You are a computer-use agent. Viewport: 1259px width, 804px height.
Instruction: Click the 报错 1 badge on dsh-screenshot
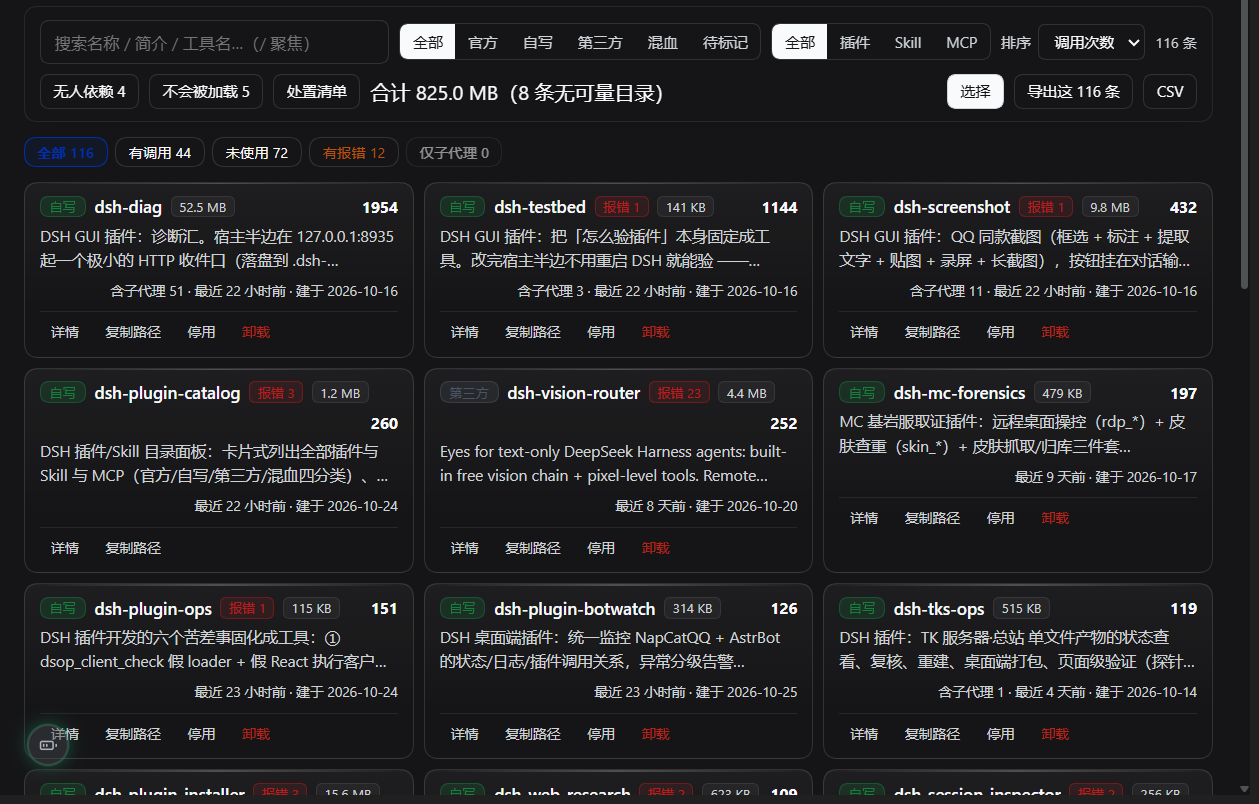point(1047,207)
